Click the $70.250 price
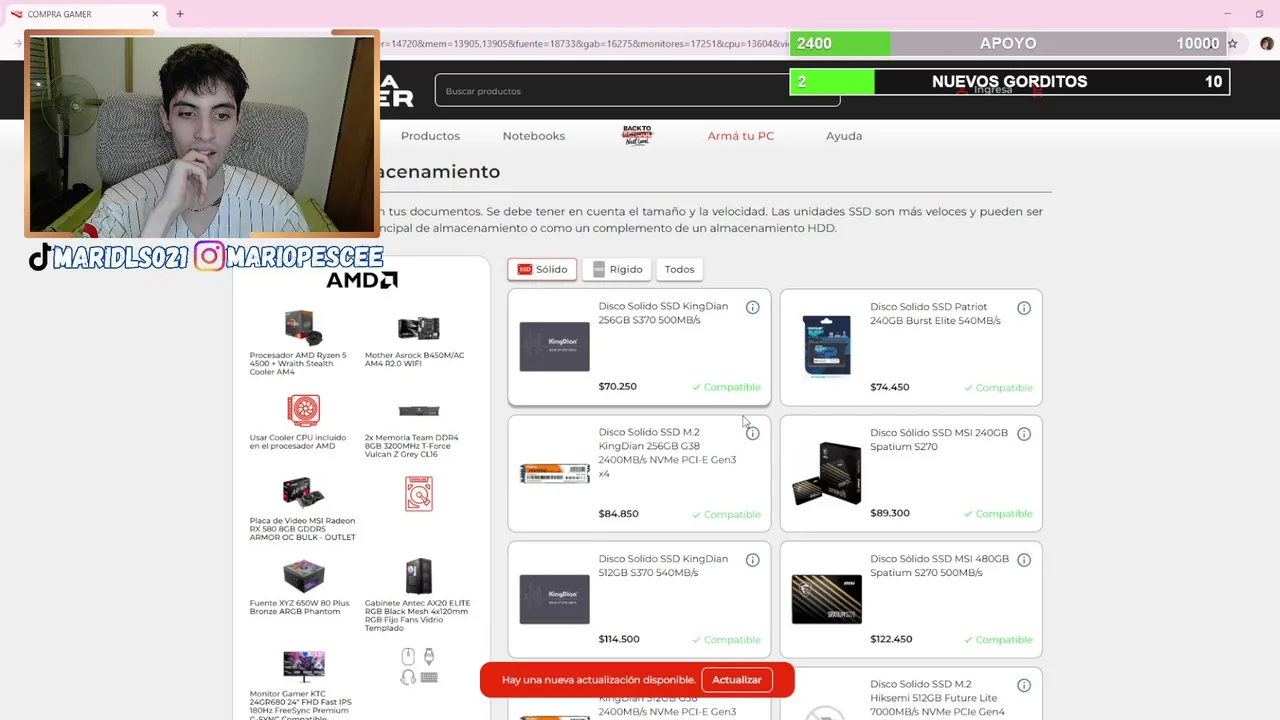The width and height of the screenshot is (1280, 720). click(x=617, y=386)
